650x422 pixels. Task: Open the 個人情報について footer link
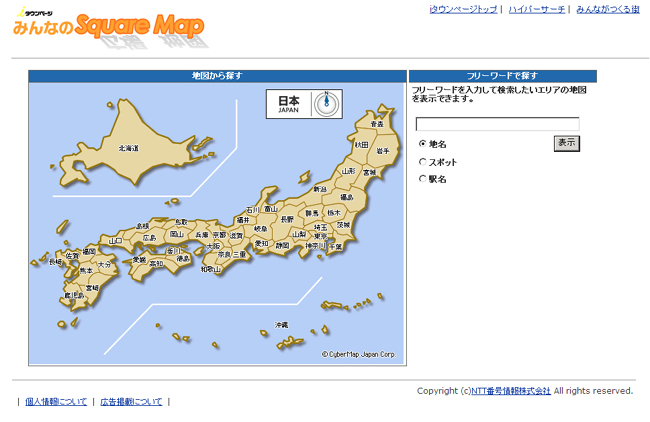tap(55, 401)
